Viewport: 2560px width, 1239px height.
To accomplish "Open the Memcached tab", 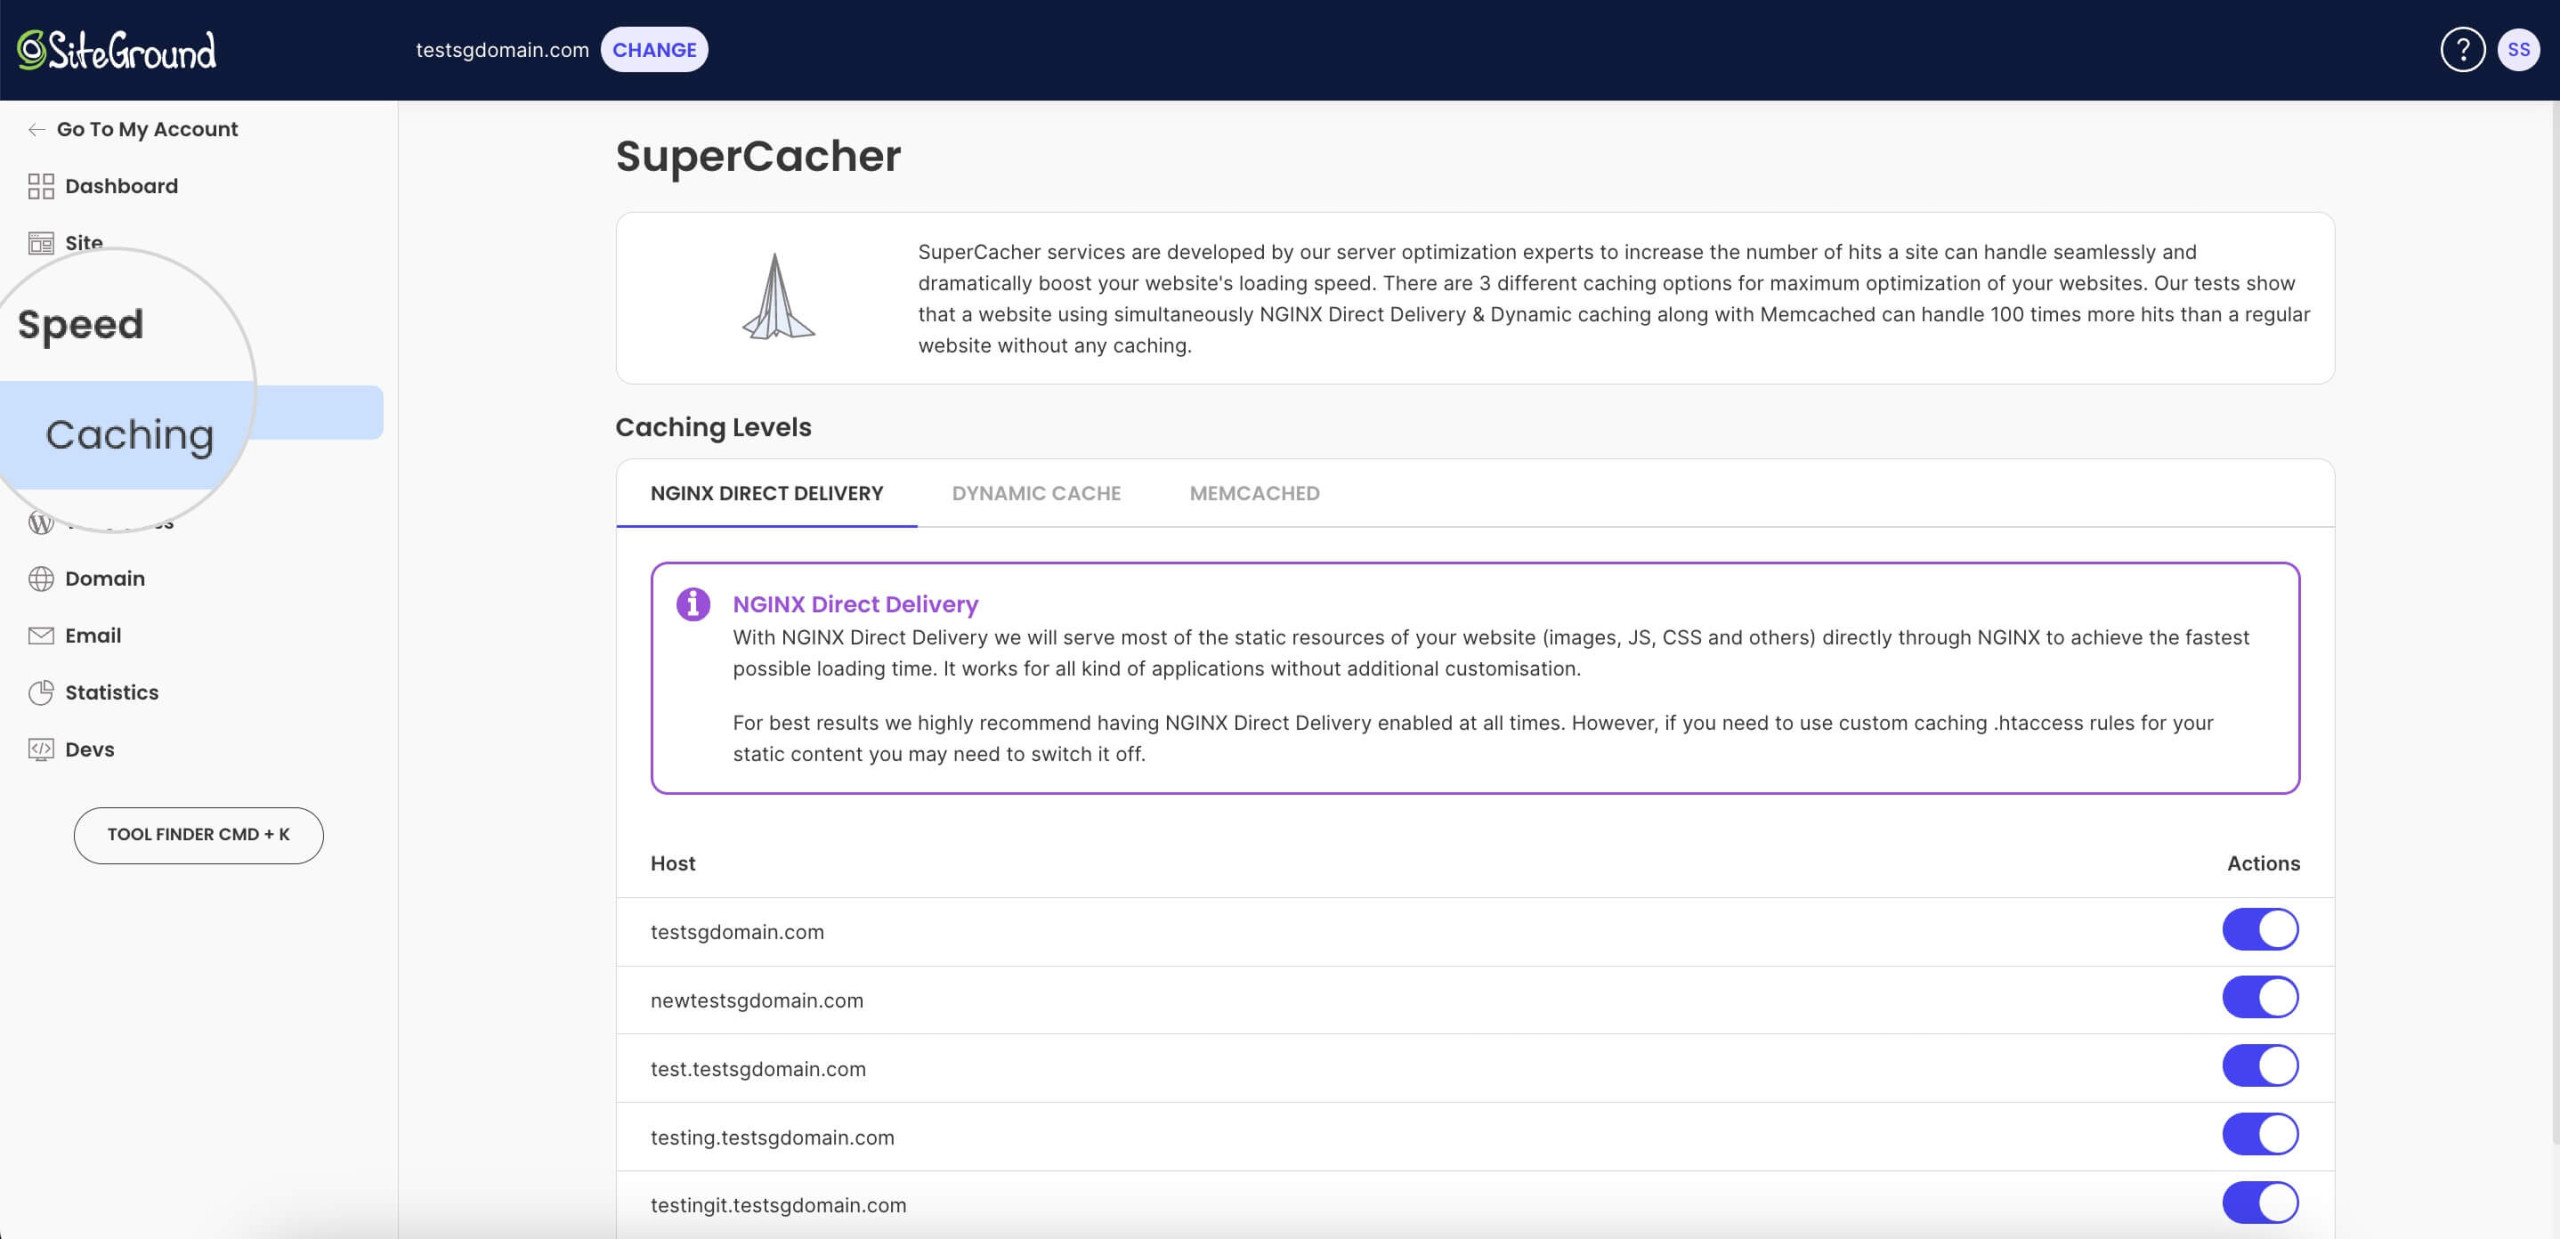I will pos(1254,493).
